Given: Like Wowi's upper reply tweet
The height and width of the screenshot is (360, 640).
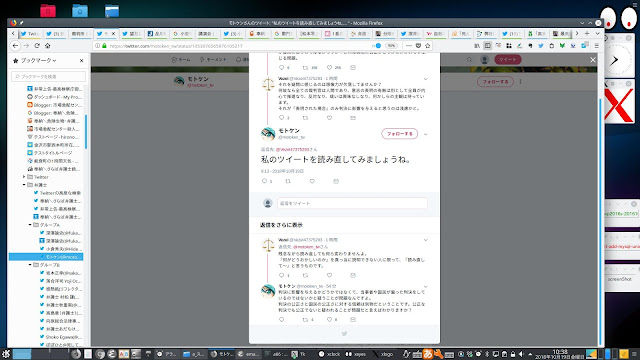Looking at the screenshot, I should [x=329, y=118].
